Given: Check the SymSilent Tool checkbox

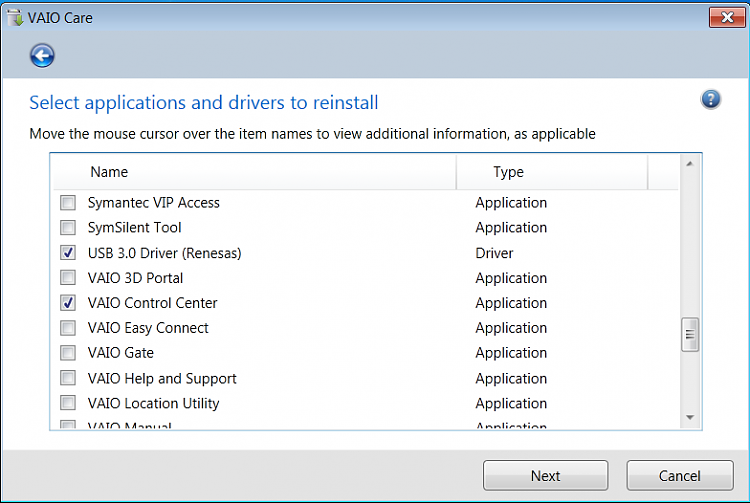Looking at the screenshot, I should (x=68, y=228).
